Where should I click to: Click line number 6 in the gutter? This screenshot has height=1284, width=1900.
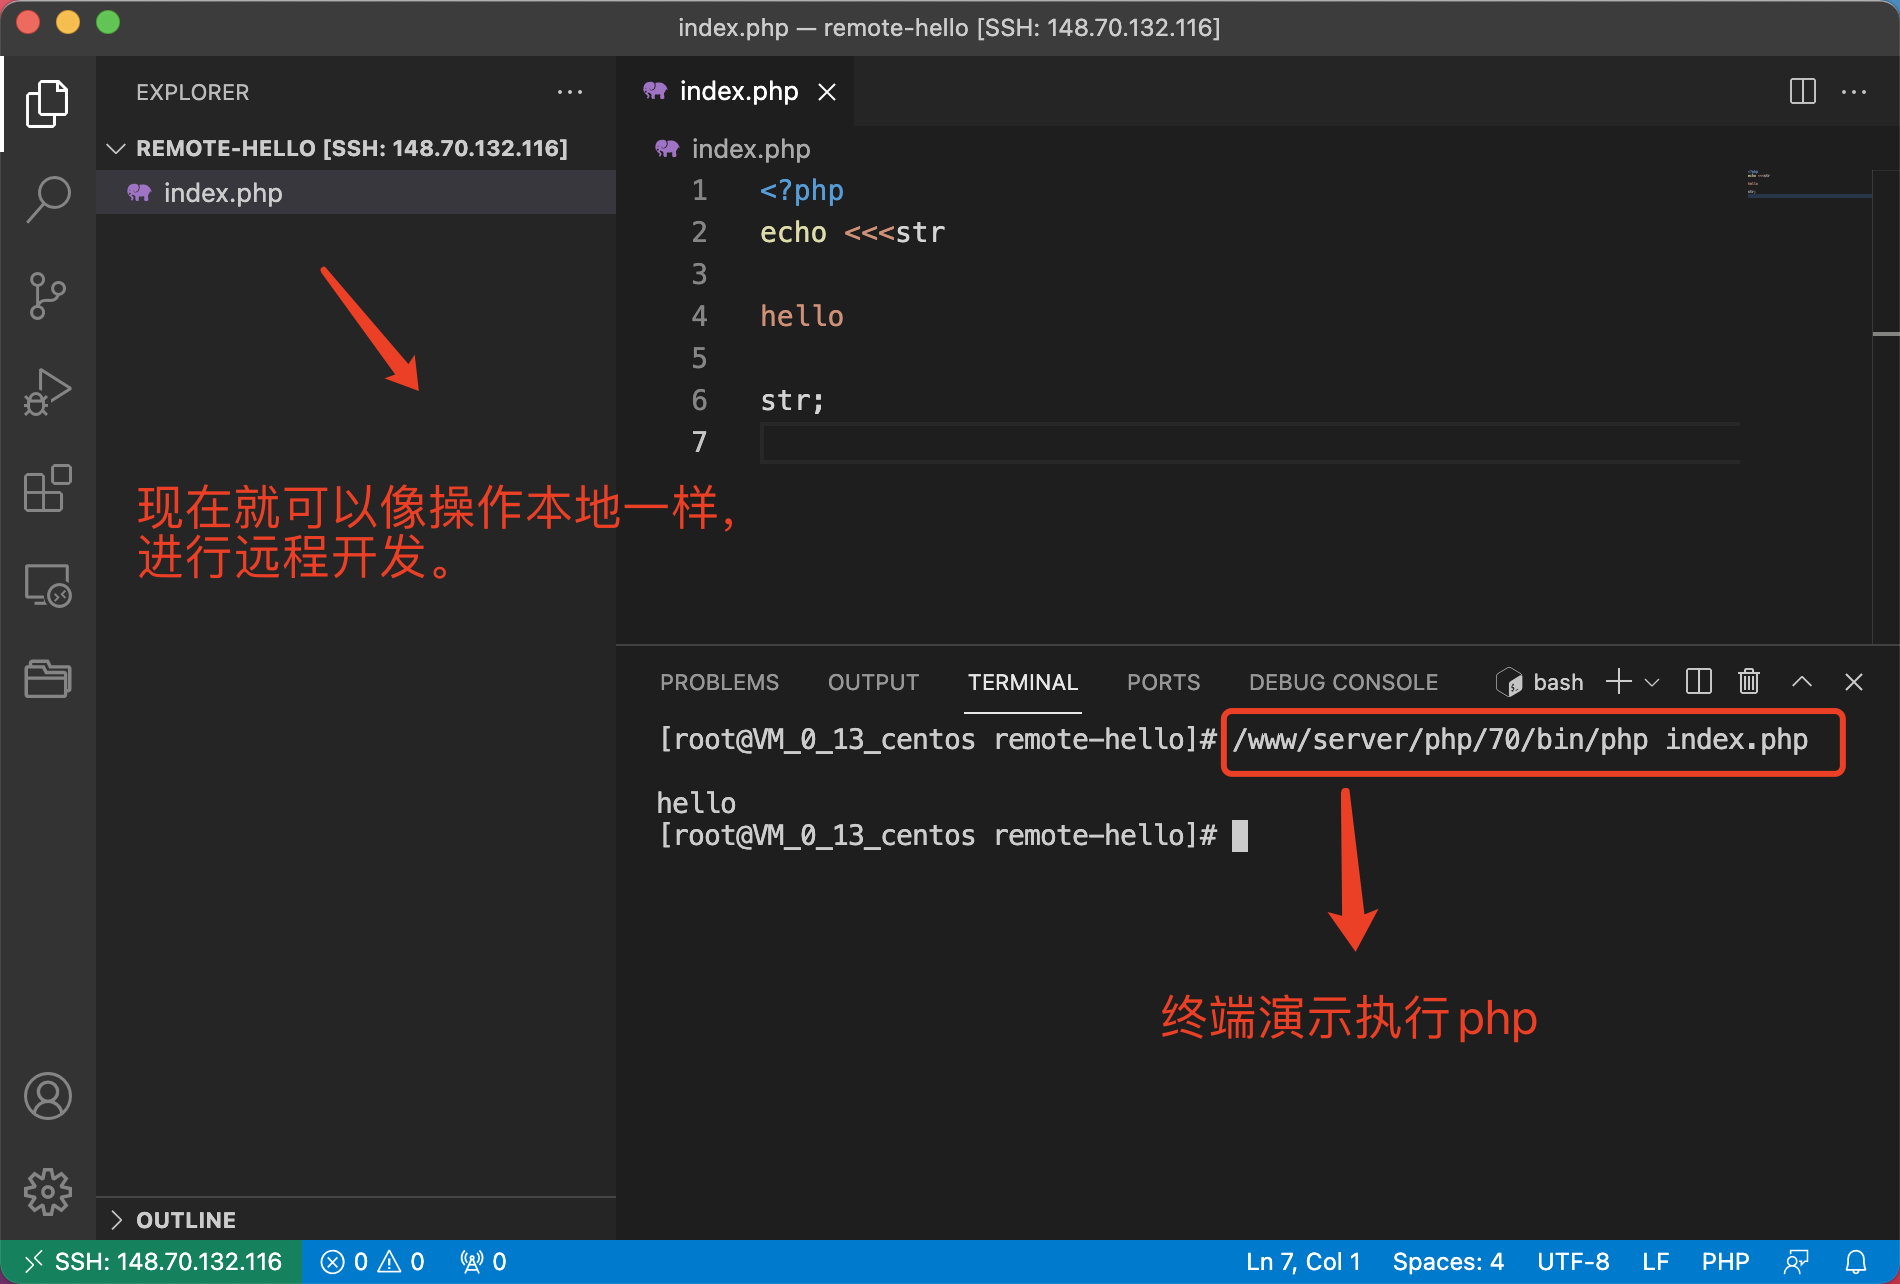tap(699, 400)
